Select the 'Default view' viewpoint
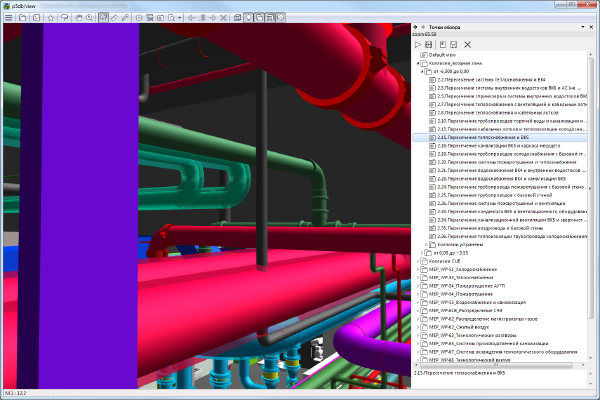The height and width of the screenshot is (400, 600). click(x=440, y=55)
